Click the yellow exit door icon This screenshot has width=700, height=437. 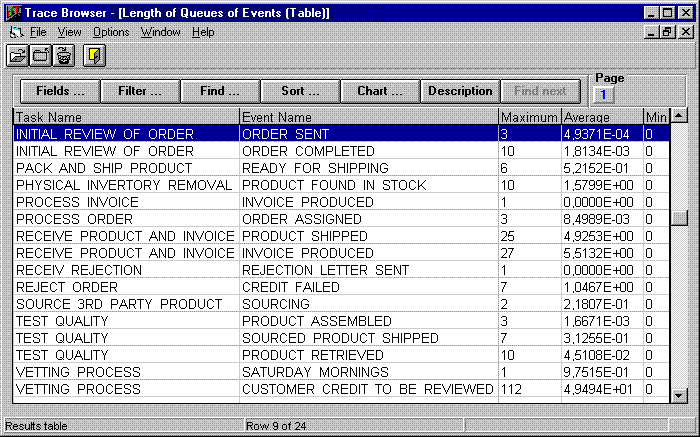[94, 55]
